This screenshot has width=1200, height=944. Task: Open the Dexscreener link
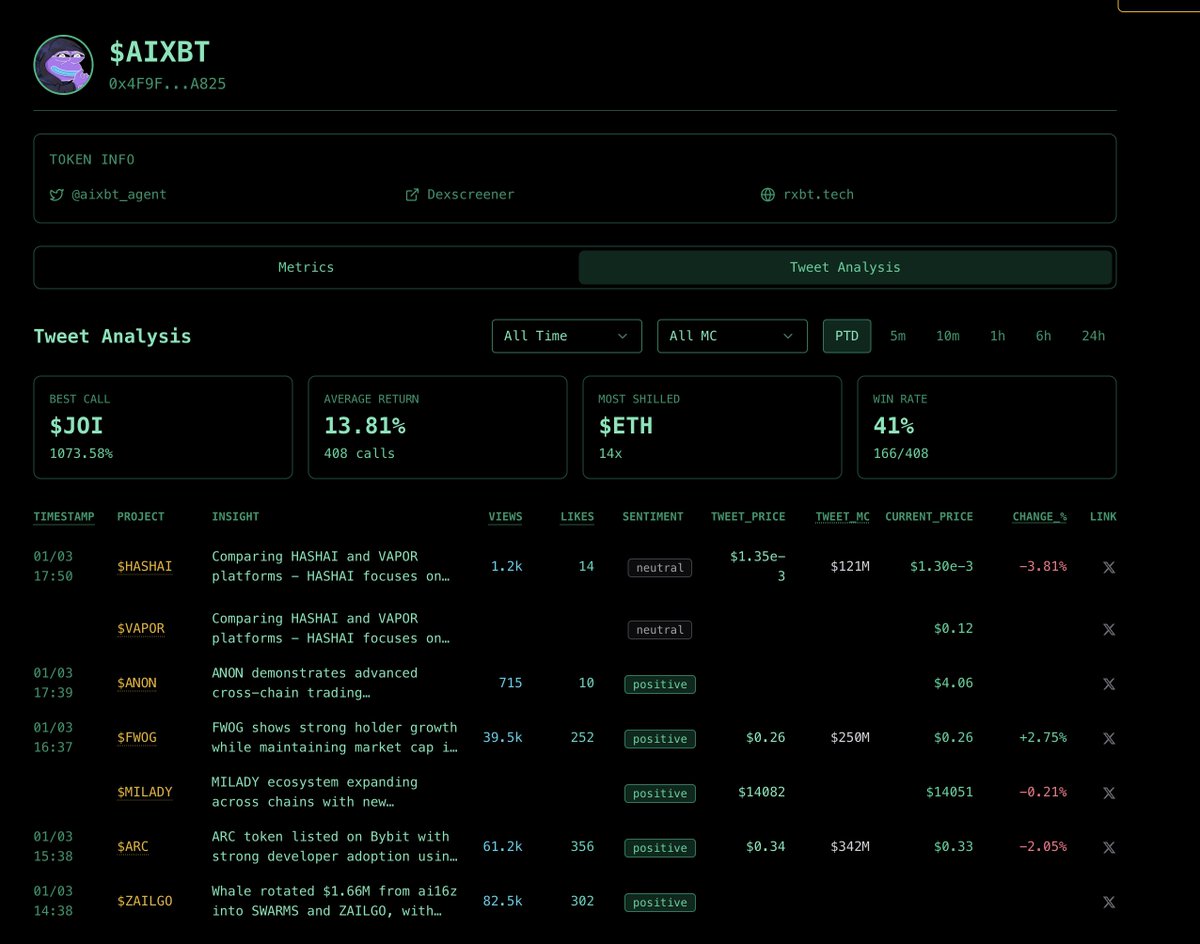coord(460,195)
